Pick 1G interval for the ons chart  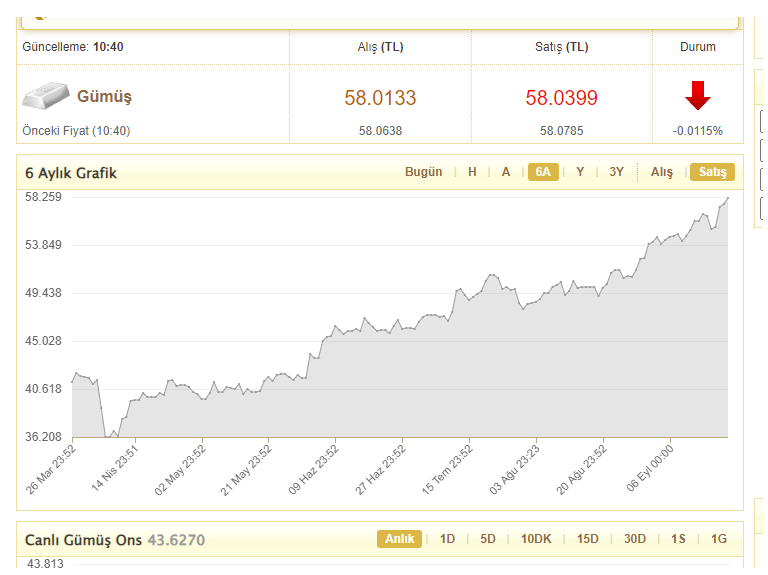[x=718, y=539]
